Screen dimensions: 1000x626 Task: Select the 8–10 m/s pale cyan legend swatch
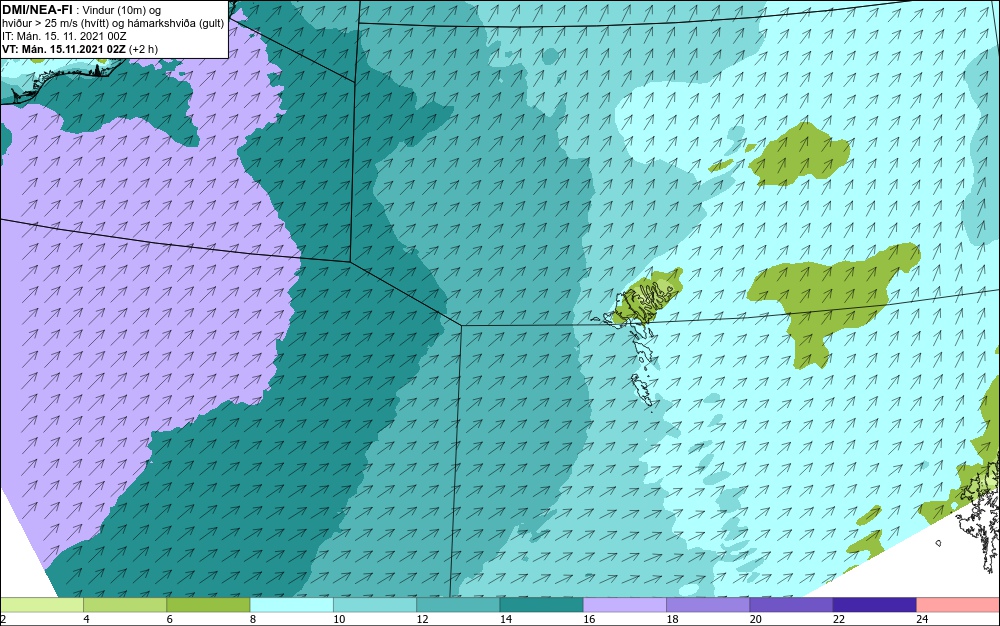[291, 604]
